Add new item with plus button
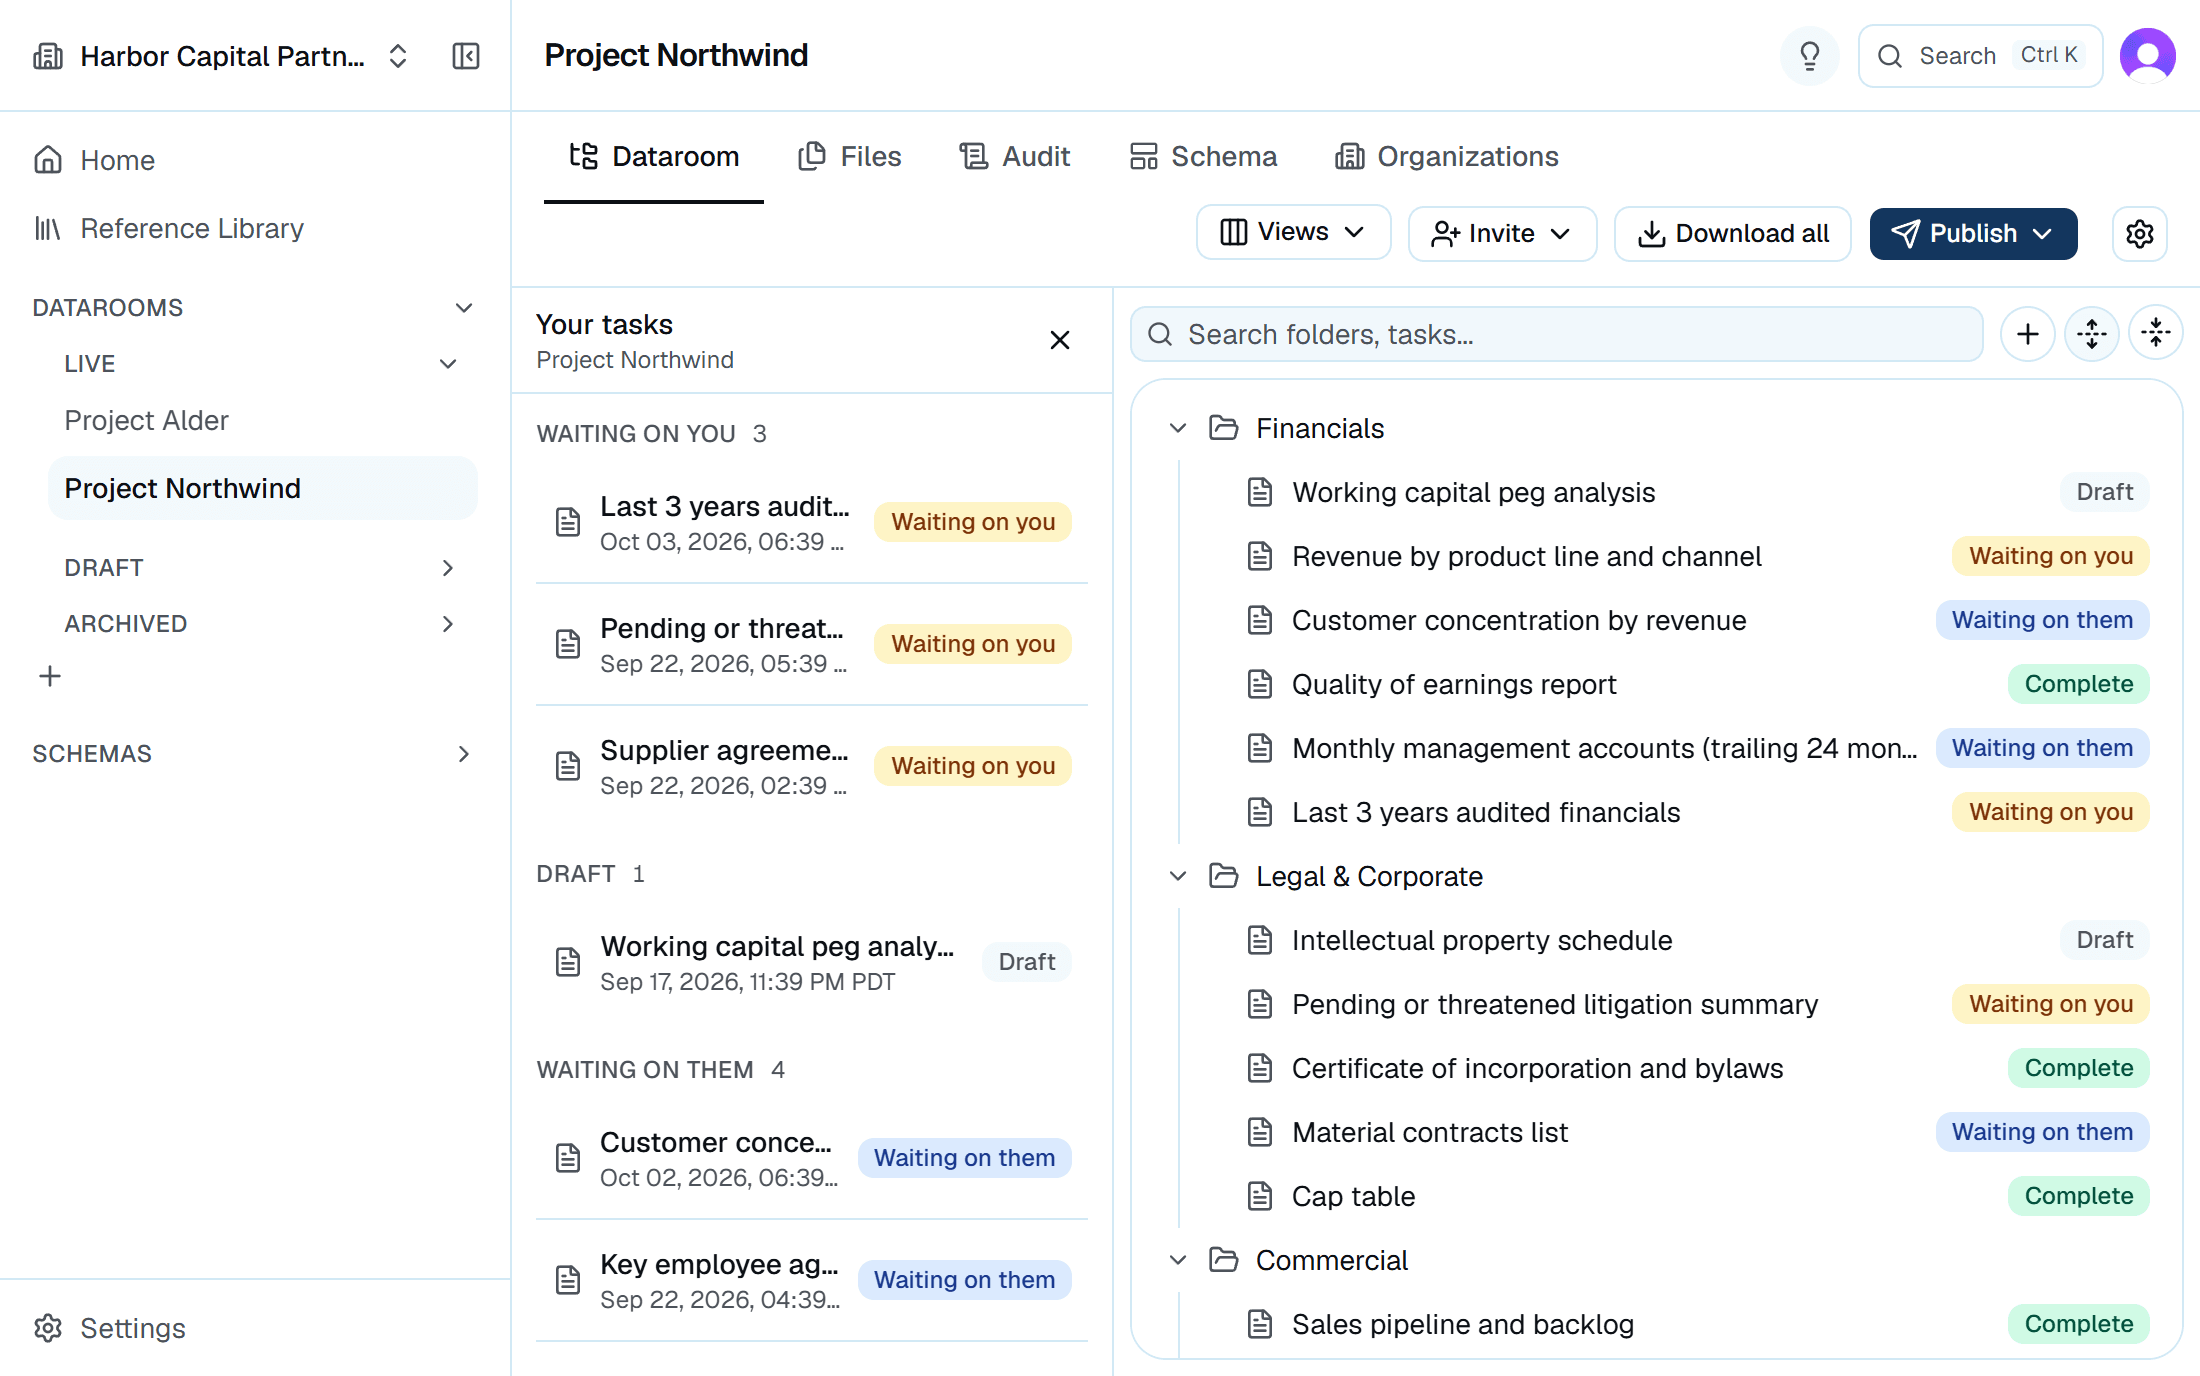Viewport: 2200px width, 1376px height. coord(2027,334)
